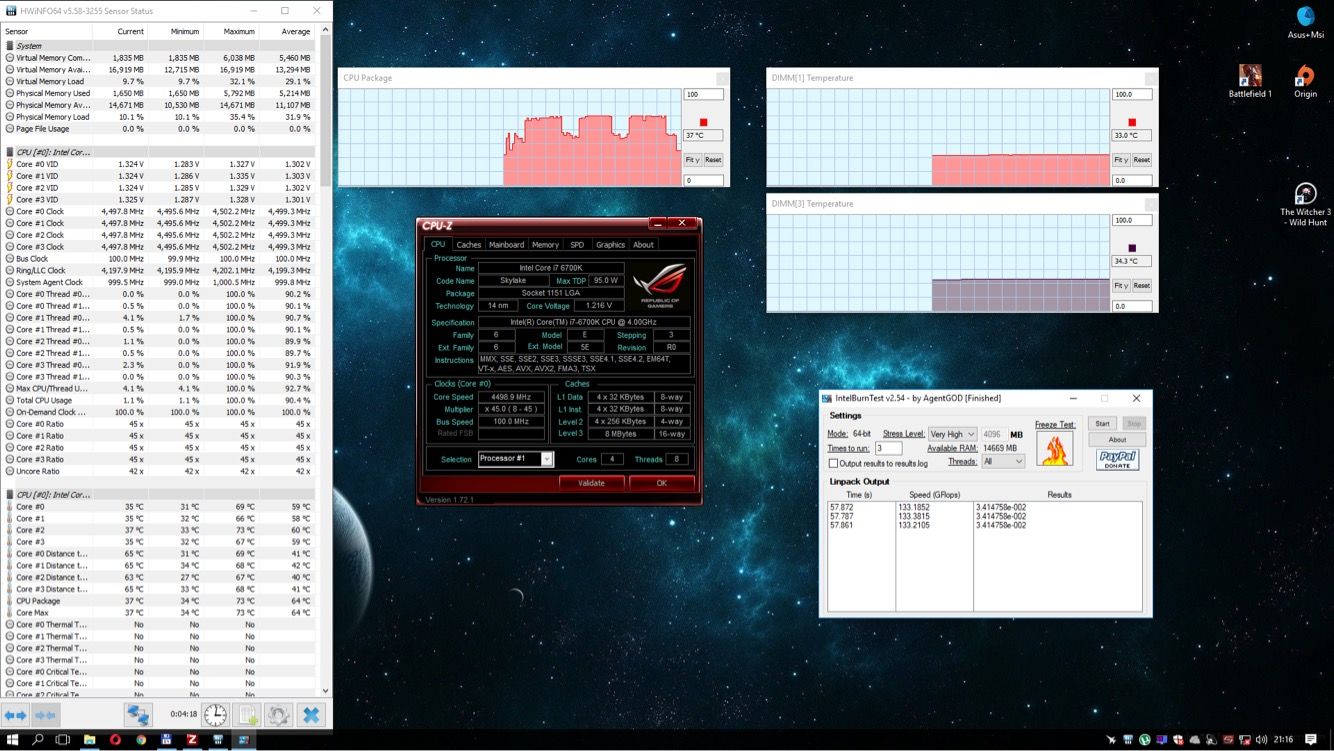
Task: Select the Physical Memory Load row in HWiNFO
Action: (159, 117)
